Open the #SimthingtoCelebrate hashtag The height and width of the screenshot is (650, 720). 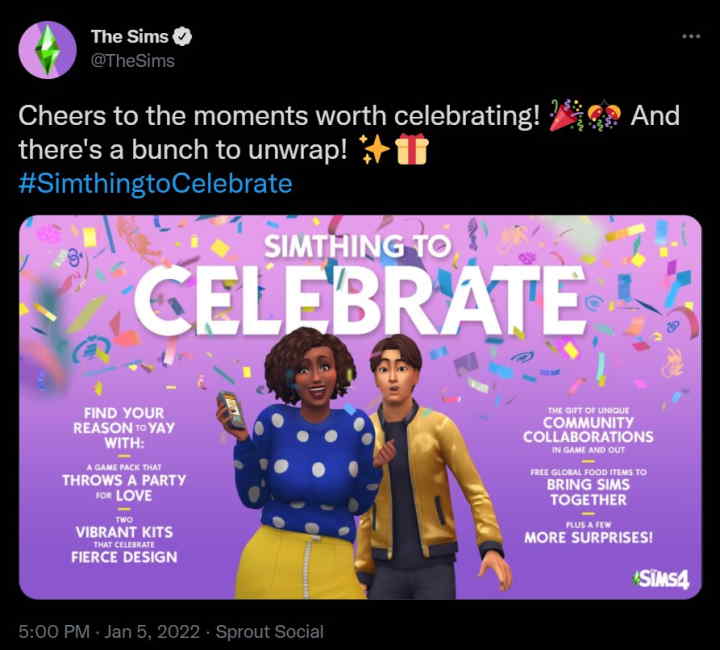click(x=155, y=184)
